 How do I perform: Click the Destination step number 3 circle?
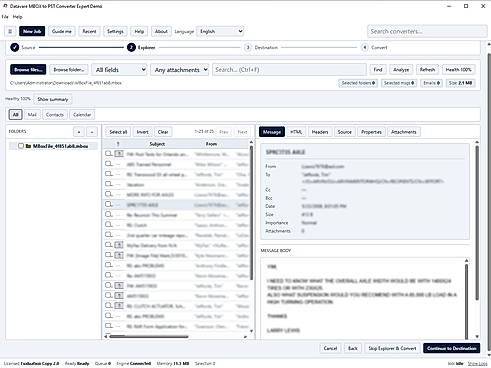(x=248, y=47)
